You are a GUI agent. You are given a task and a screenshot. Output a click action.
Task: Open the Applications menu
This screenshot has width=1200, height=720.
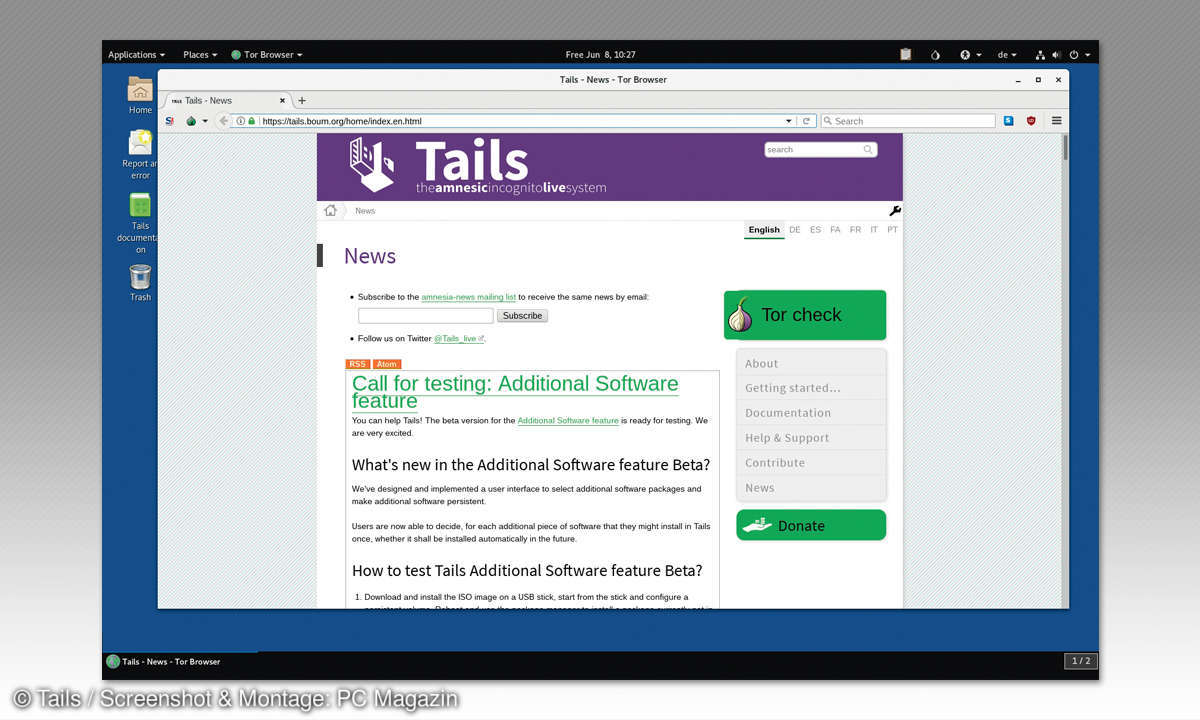tap(136, 55)
